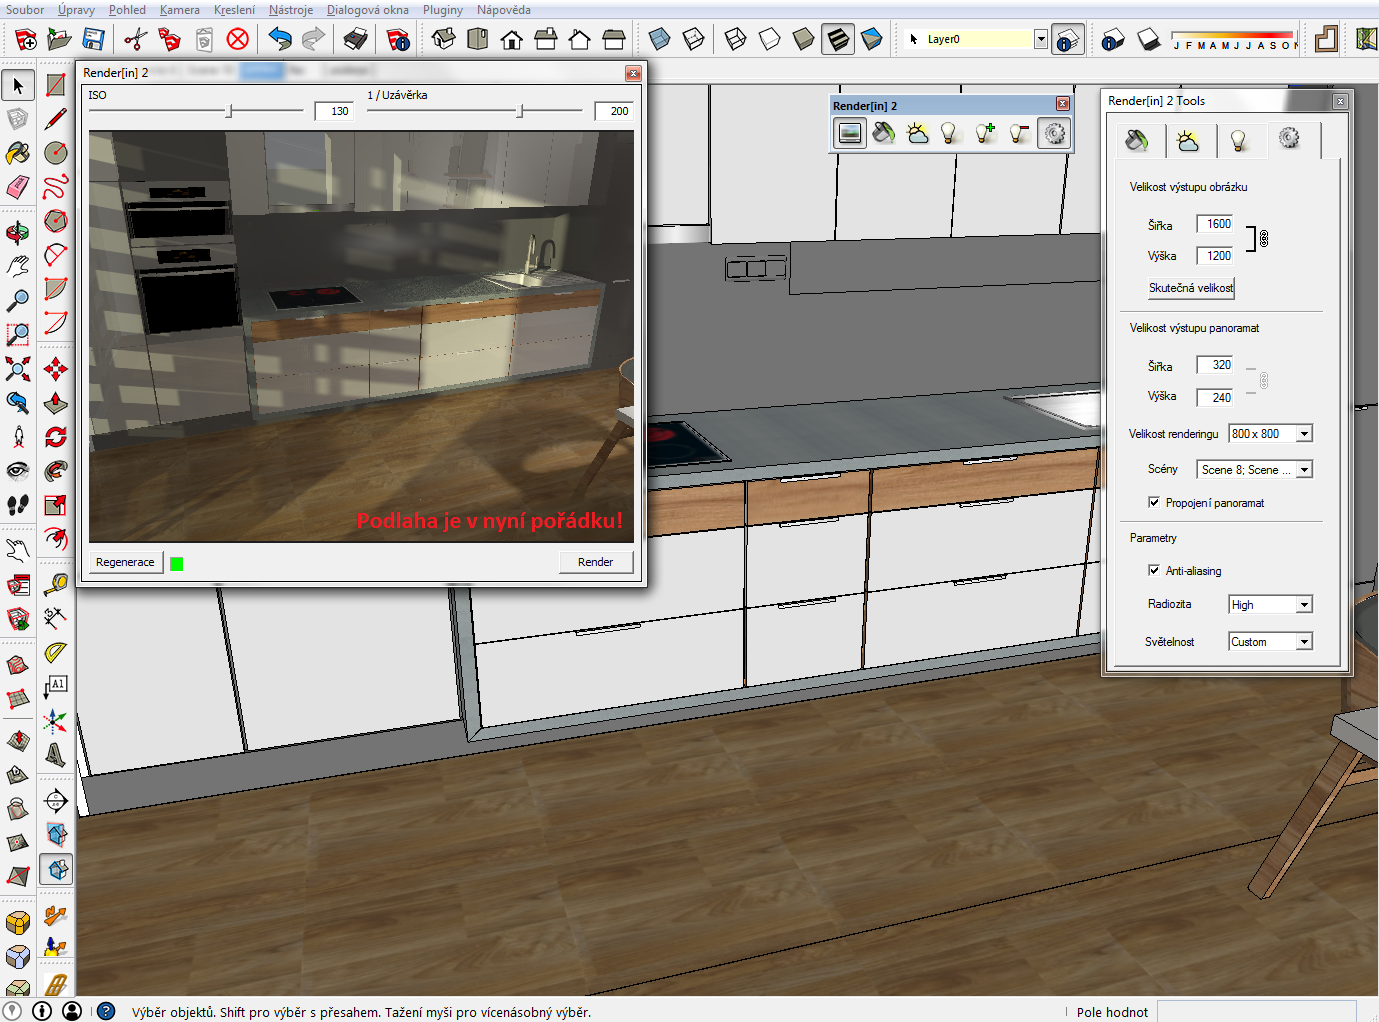
Task: Open the Print icon in toolbar
Action: coord(355,40)
